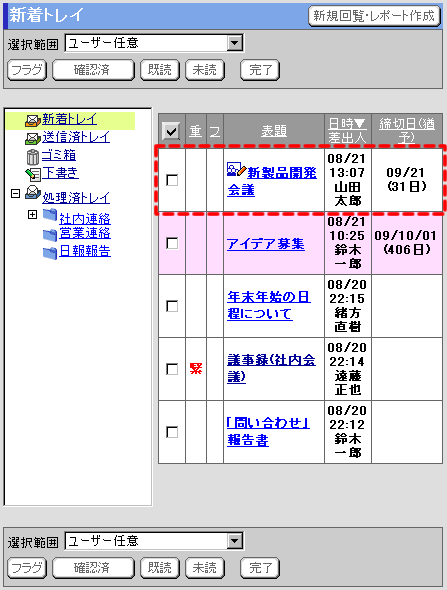Open the 年末年始の日程について link
The height and width of the screenshot is (590, 447).
click(x=269, y=305)
